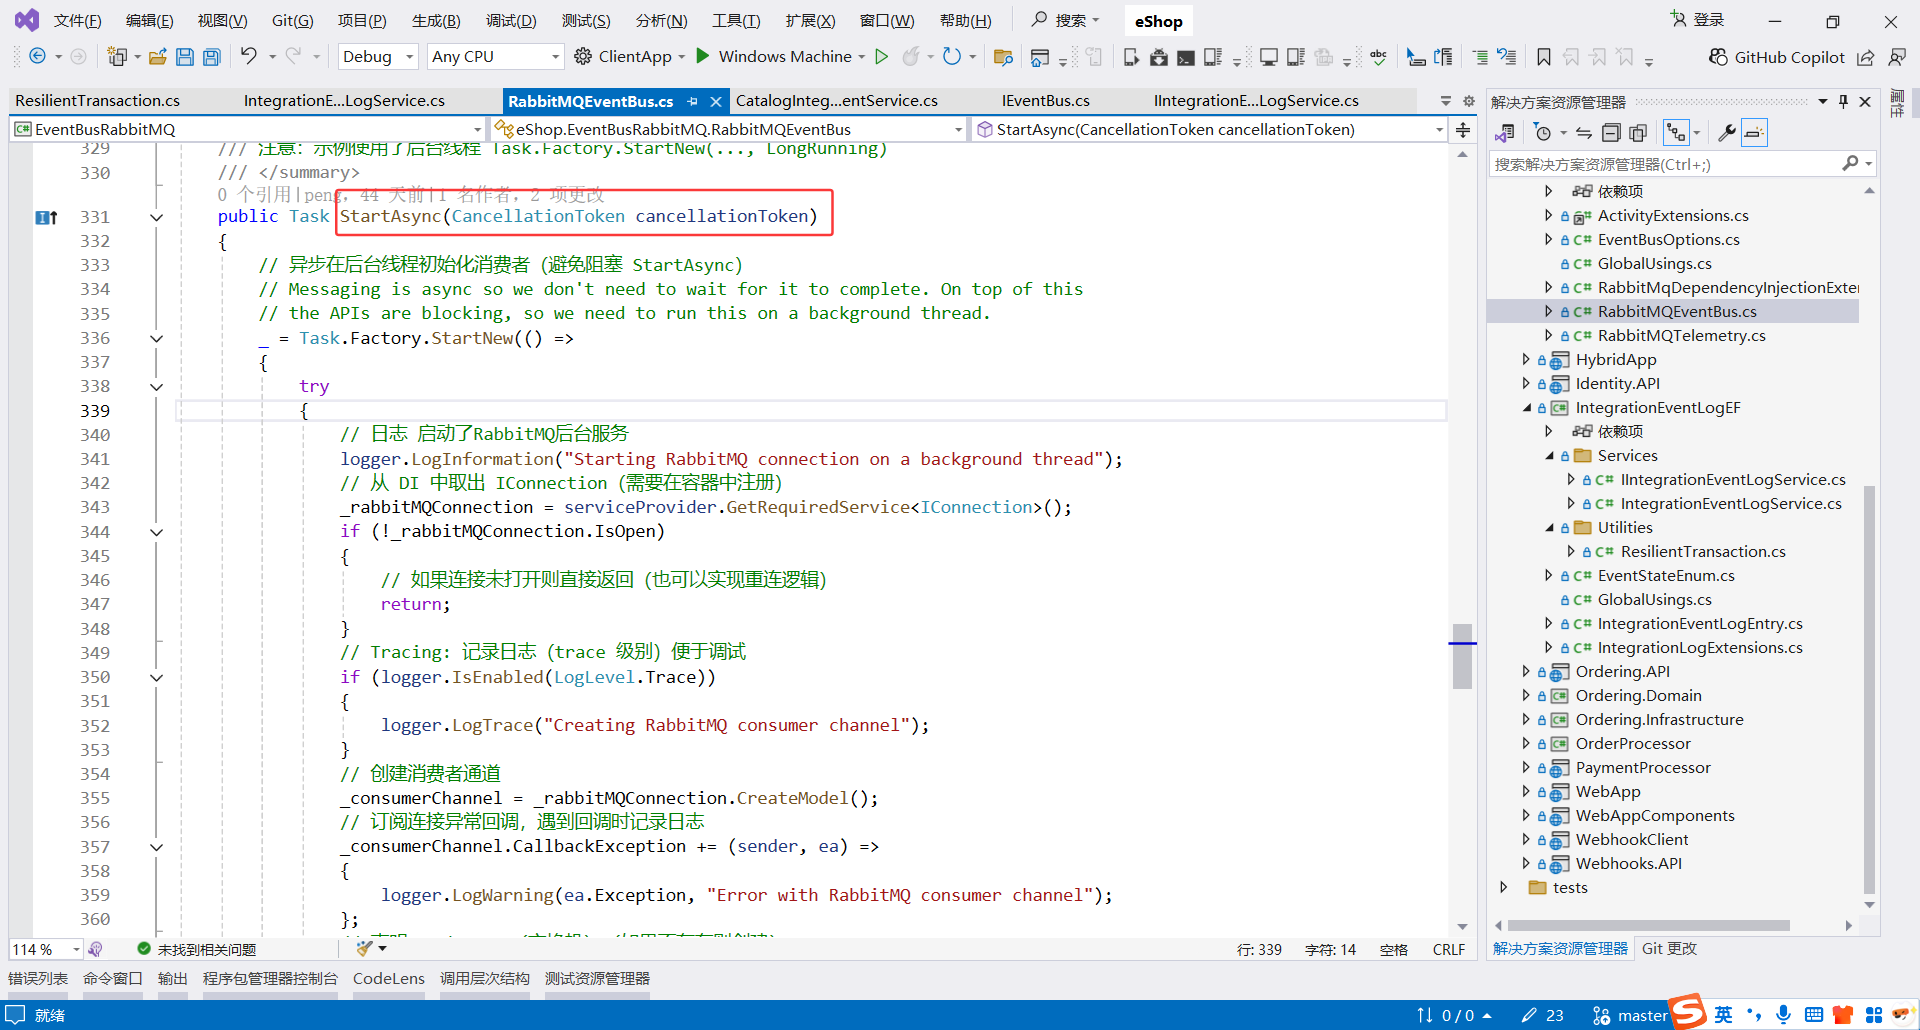Open the 文件(F) menu
Viewport: 1920px width, 1030px height.
tap(77, 21)
